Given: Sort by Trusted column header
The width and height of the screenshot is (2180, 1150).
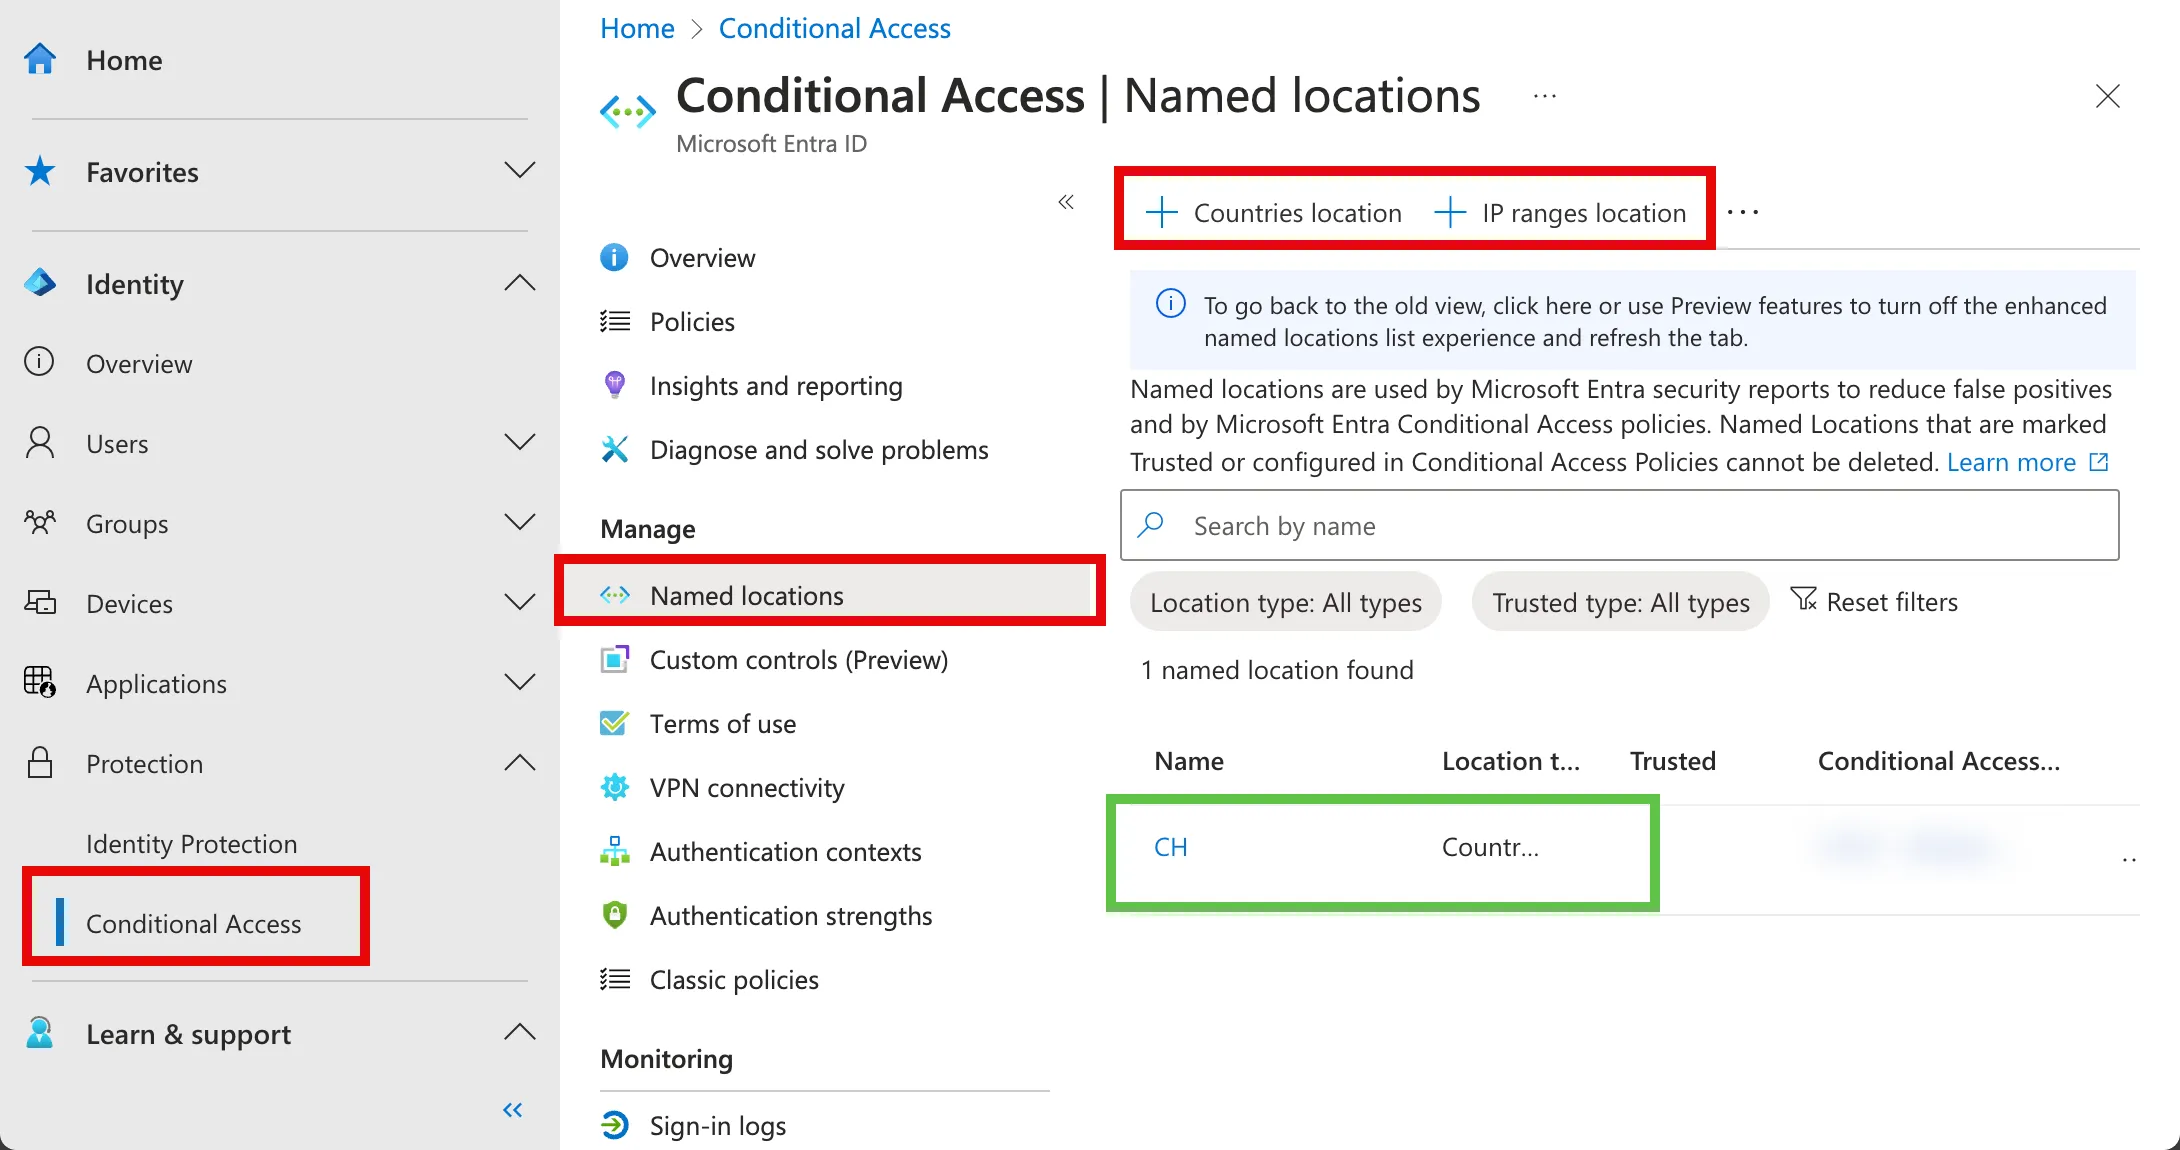Looking at the screenshot, I should point(1673,760).
